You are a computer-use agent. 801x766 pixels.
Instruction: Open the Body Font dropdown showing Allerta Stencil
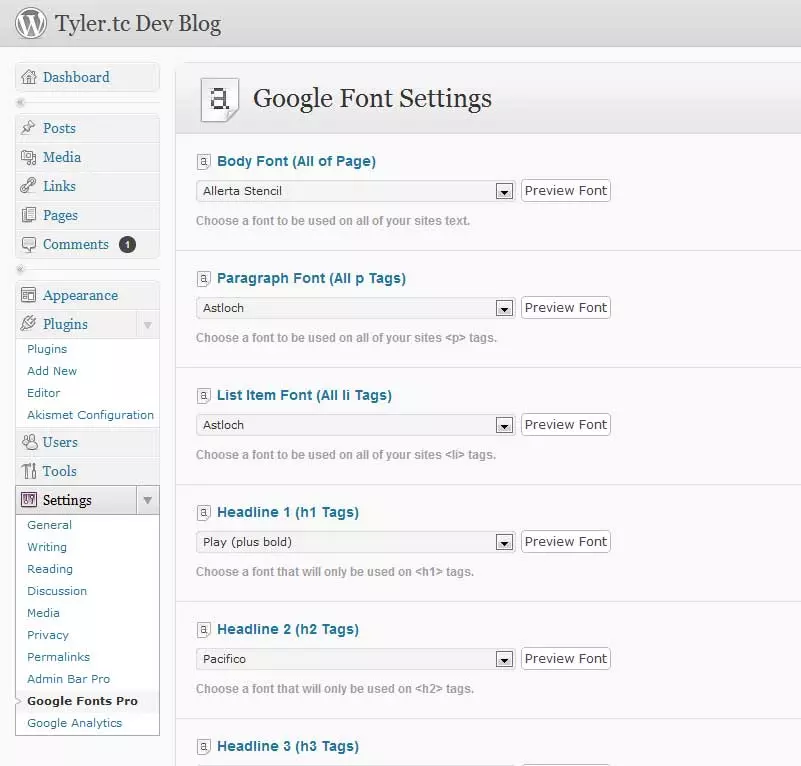[x=356, y=191]
